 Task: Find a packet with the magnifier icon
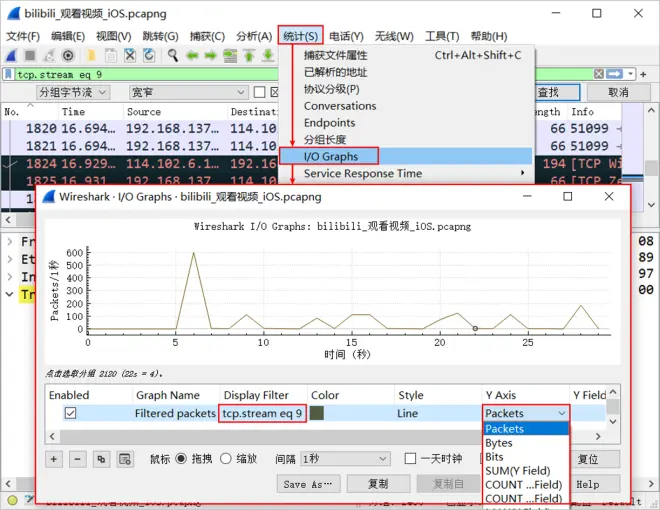173,56
